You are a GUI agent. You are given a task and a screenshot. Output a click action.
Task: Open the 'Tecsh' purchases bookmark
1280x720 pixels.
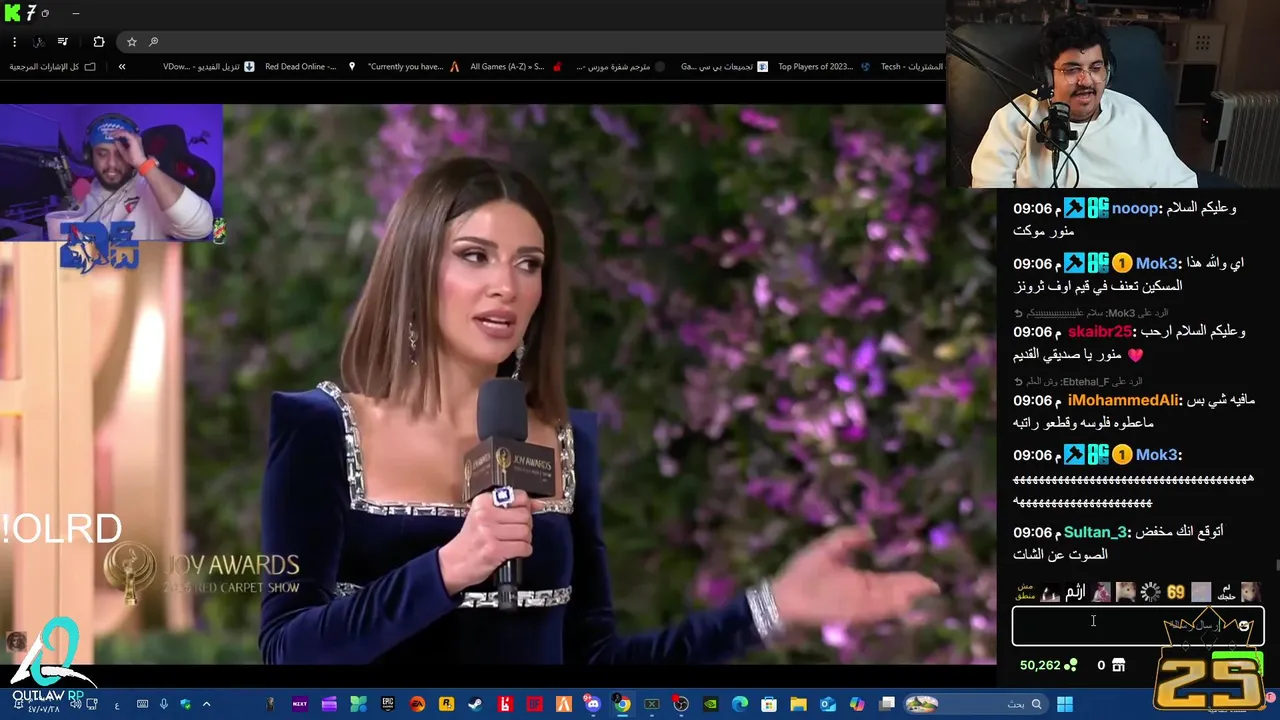pyautogui.click(x=911, y=67)
